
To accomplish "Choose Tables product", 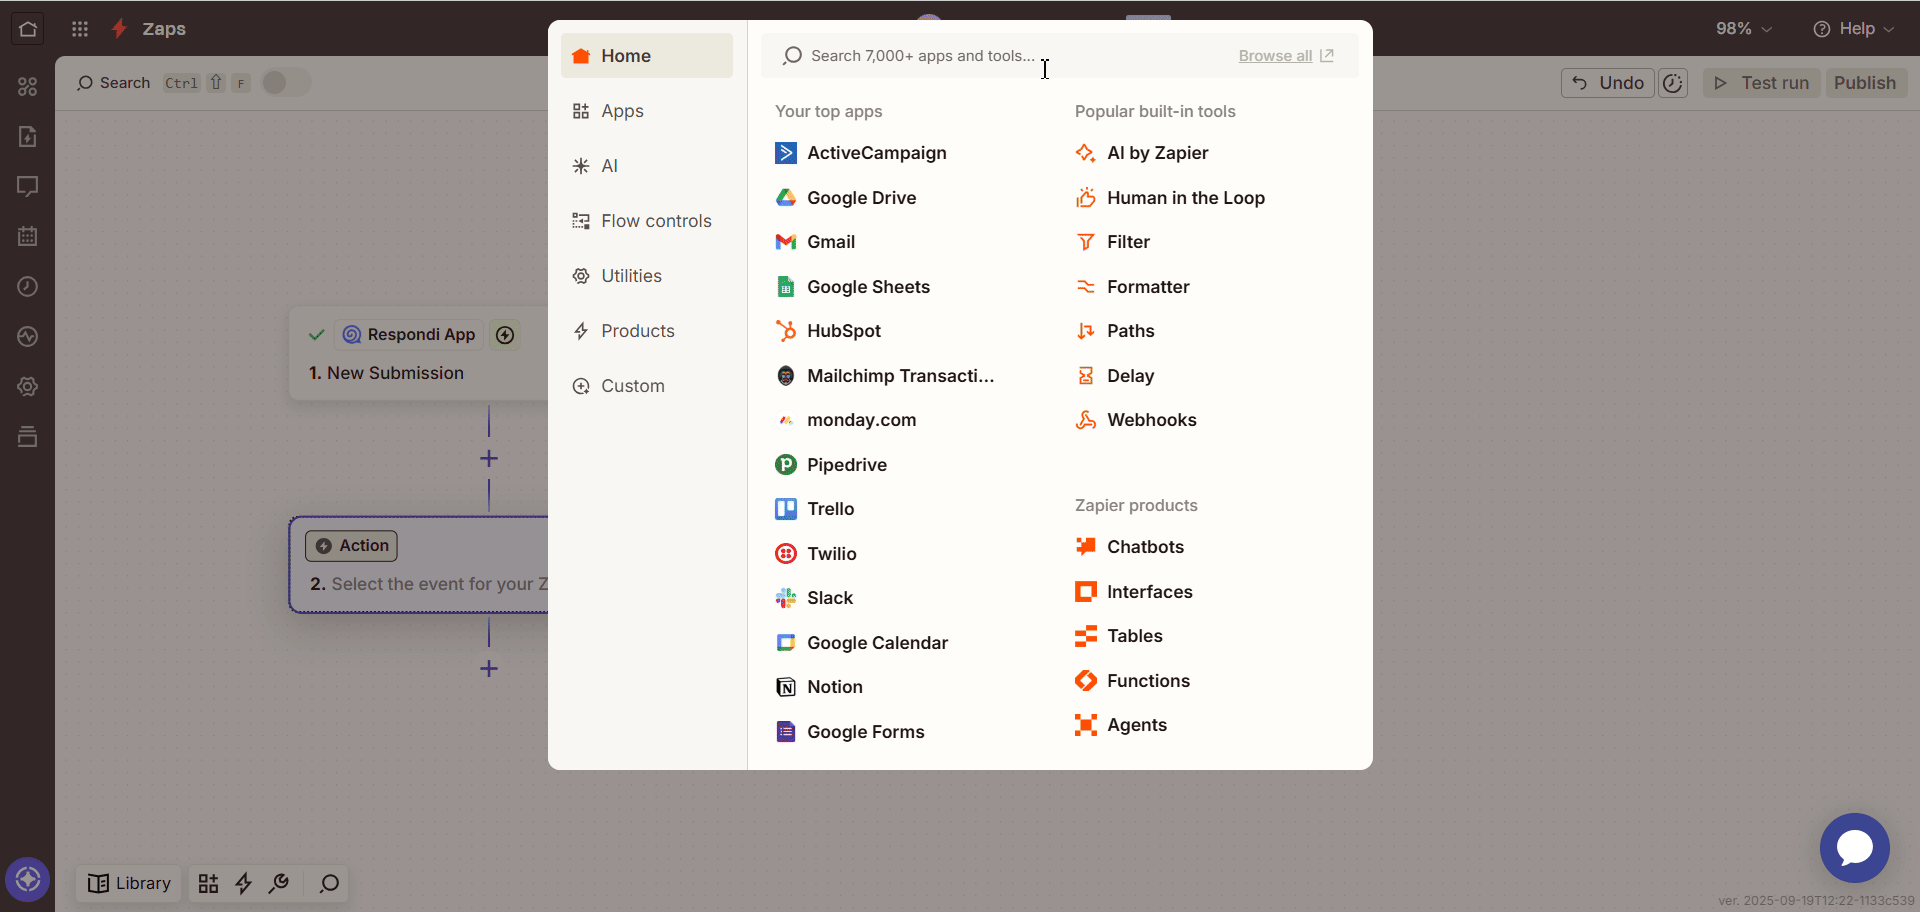I will click(x=1119, y=636).
